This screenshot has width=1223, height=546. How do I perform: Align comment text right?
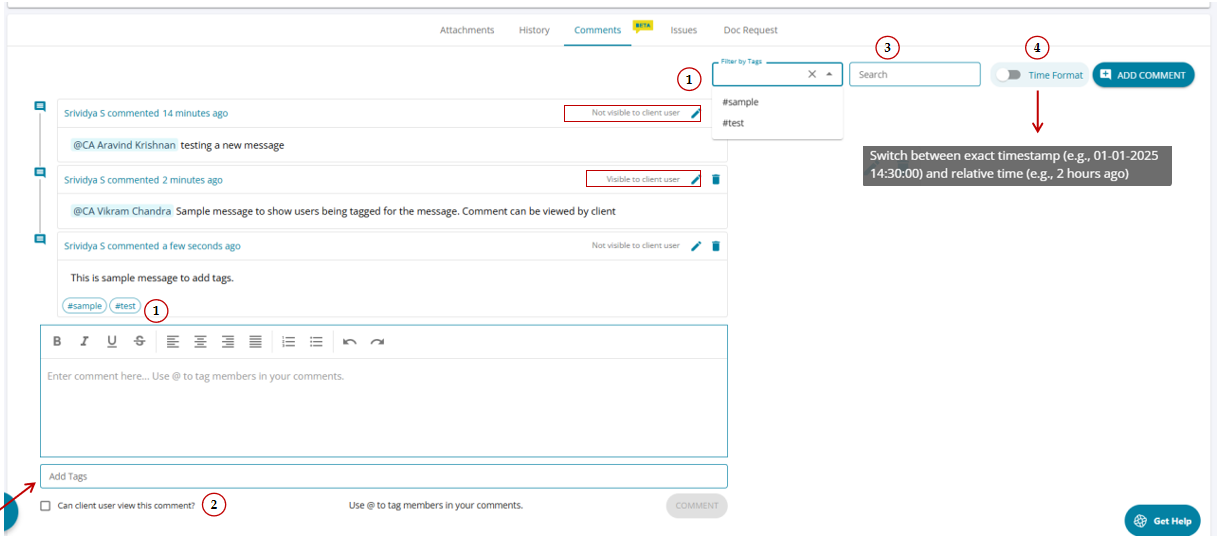(228, 342)
